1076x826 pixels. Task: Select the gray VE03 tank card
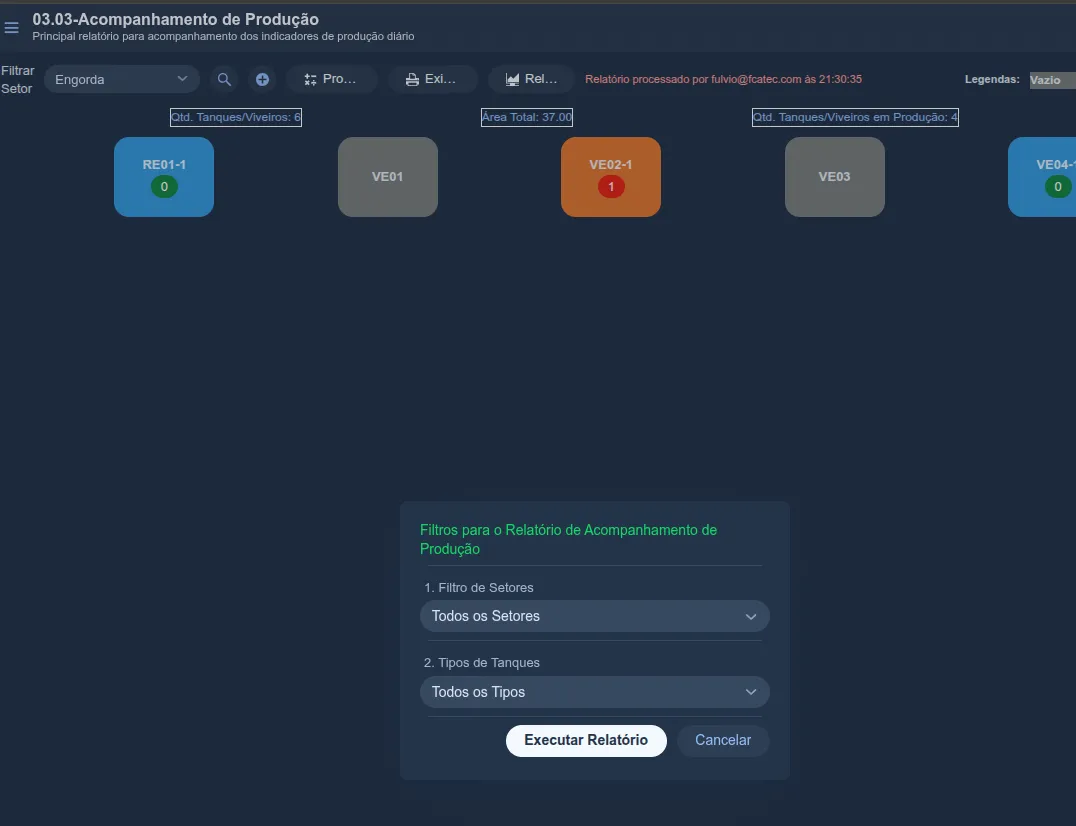point(834,177)
